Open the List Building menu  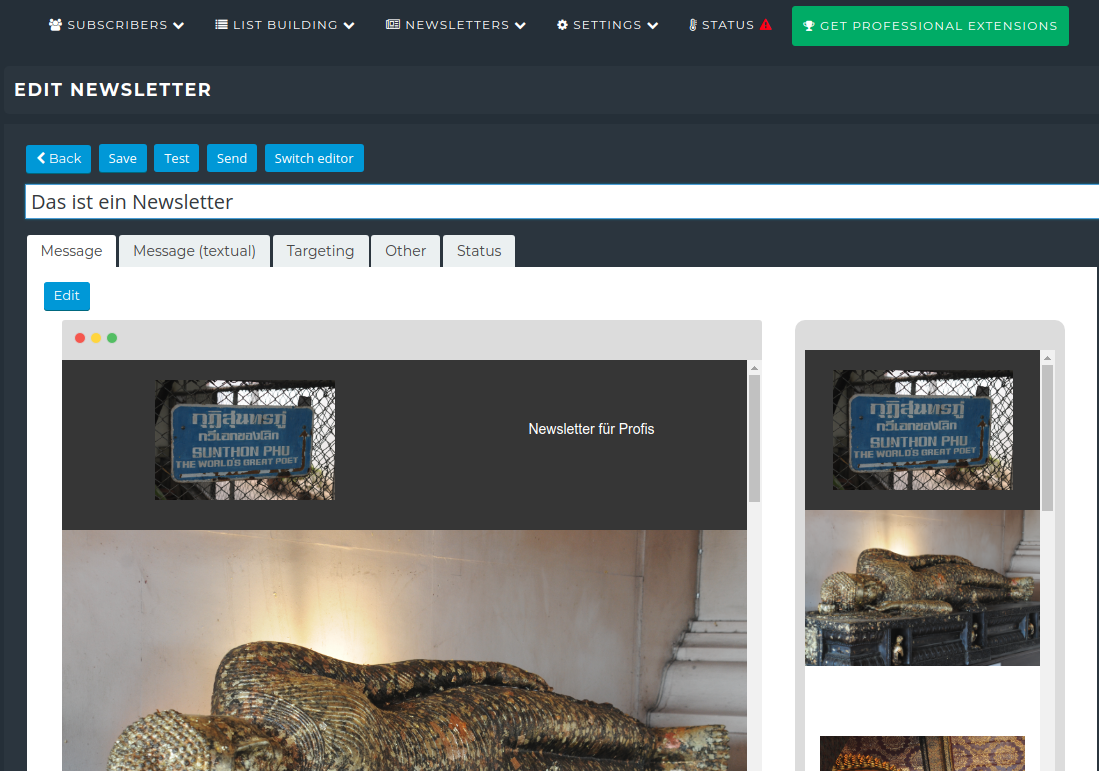coord(285,25)
